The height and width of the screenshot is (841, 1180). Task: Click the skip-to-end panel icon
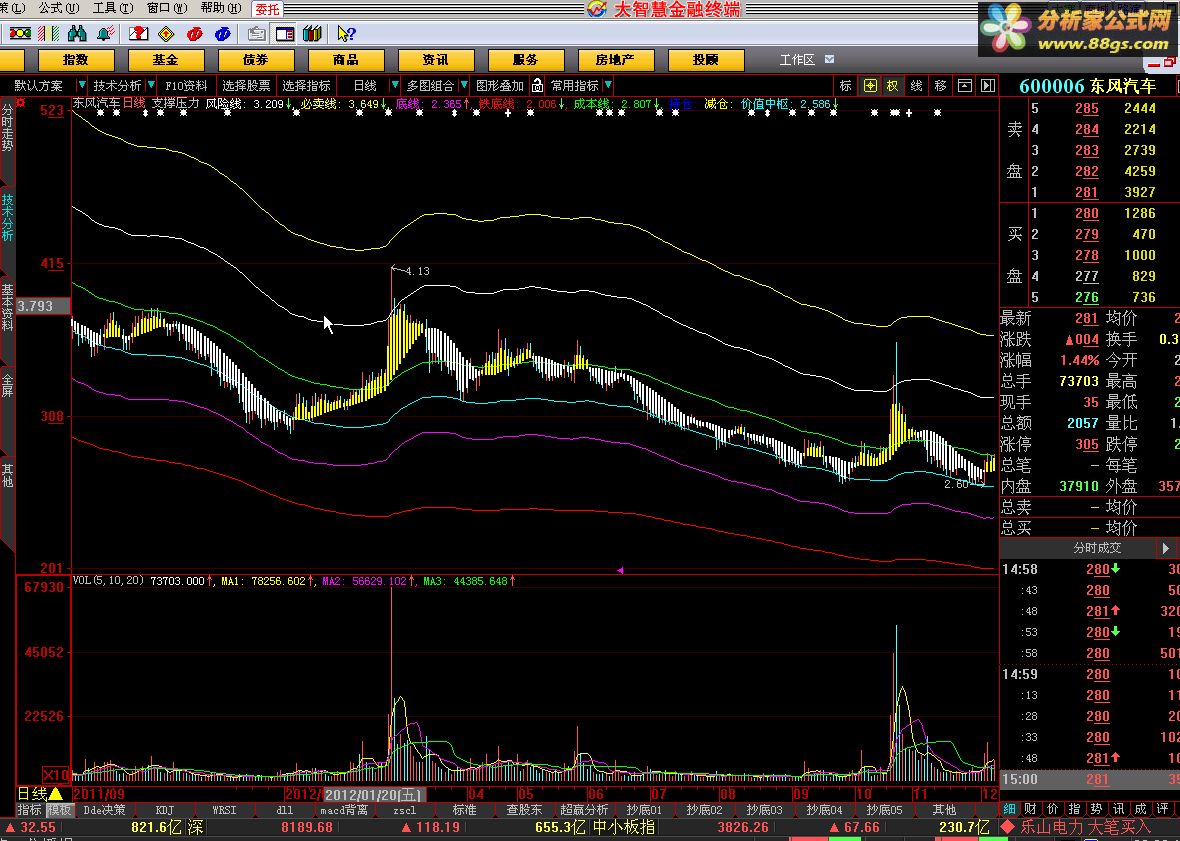click(988, 86)
